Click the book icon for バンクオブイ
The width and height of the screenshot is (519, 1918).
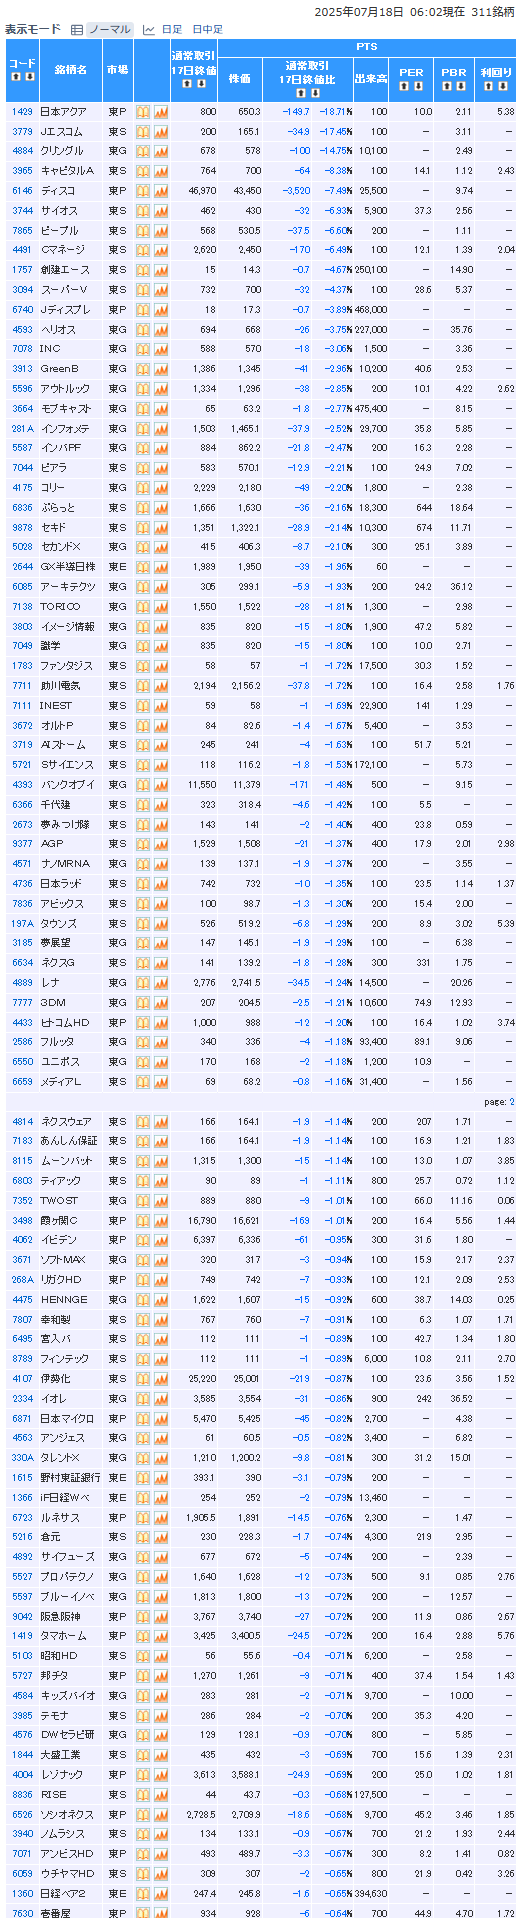[143, 785]
